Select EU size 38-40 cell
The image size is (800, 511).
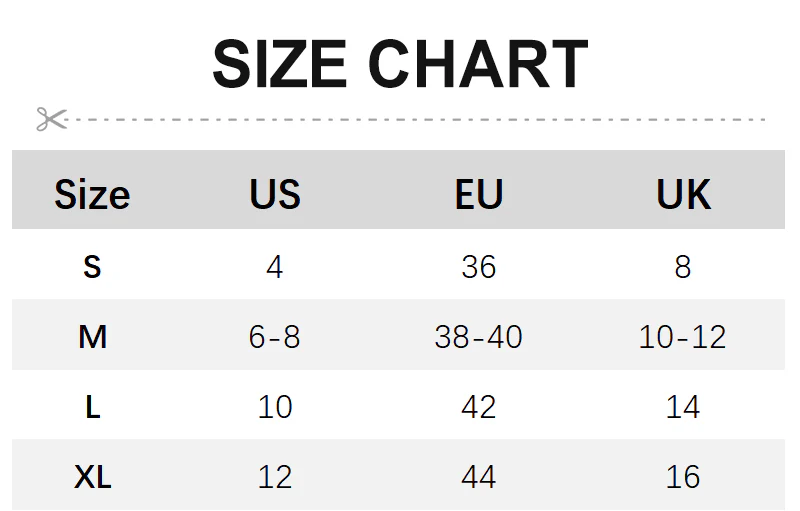click(478, 337)
